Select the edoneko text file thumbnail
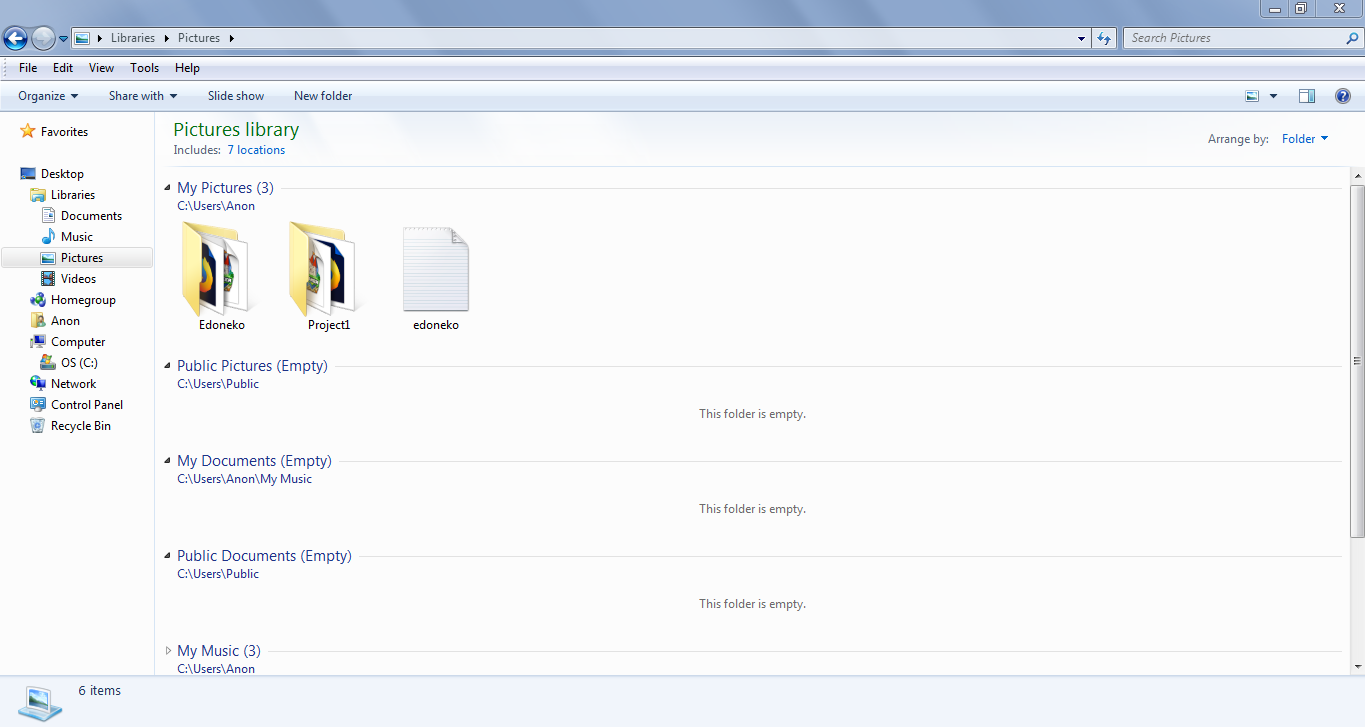This screenshot has width=1365, height=727. (436, 270)
